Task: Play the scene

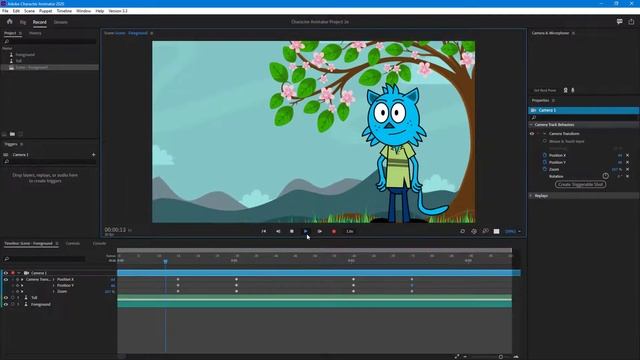Action: pos(305,231)
